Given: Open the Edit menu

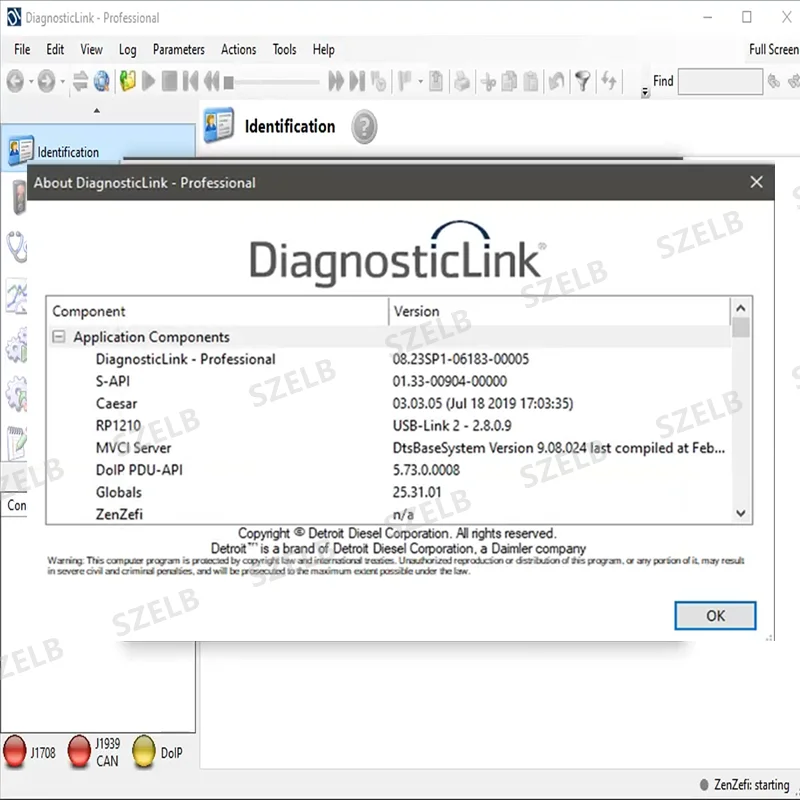Looking at the screenshot, I should click(55, 49).
